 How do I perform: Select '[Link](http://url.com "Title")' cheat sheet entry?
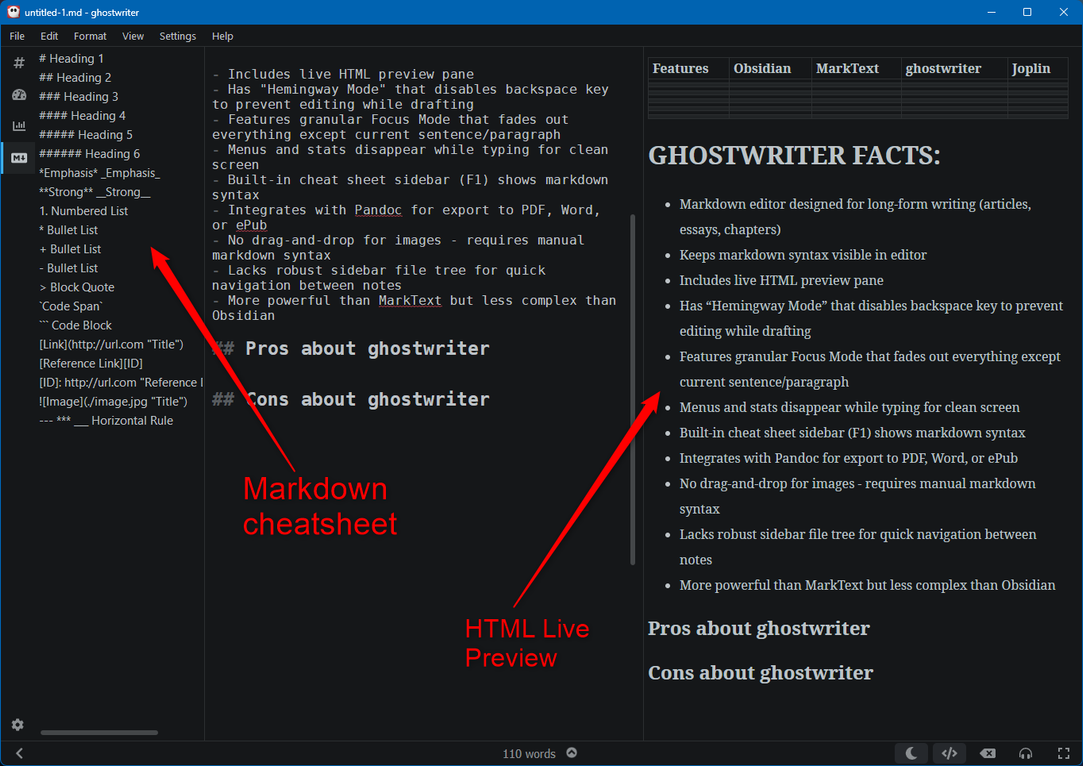point(111,344)
